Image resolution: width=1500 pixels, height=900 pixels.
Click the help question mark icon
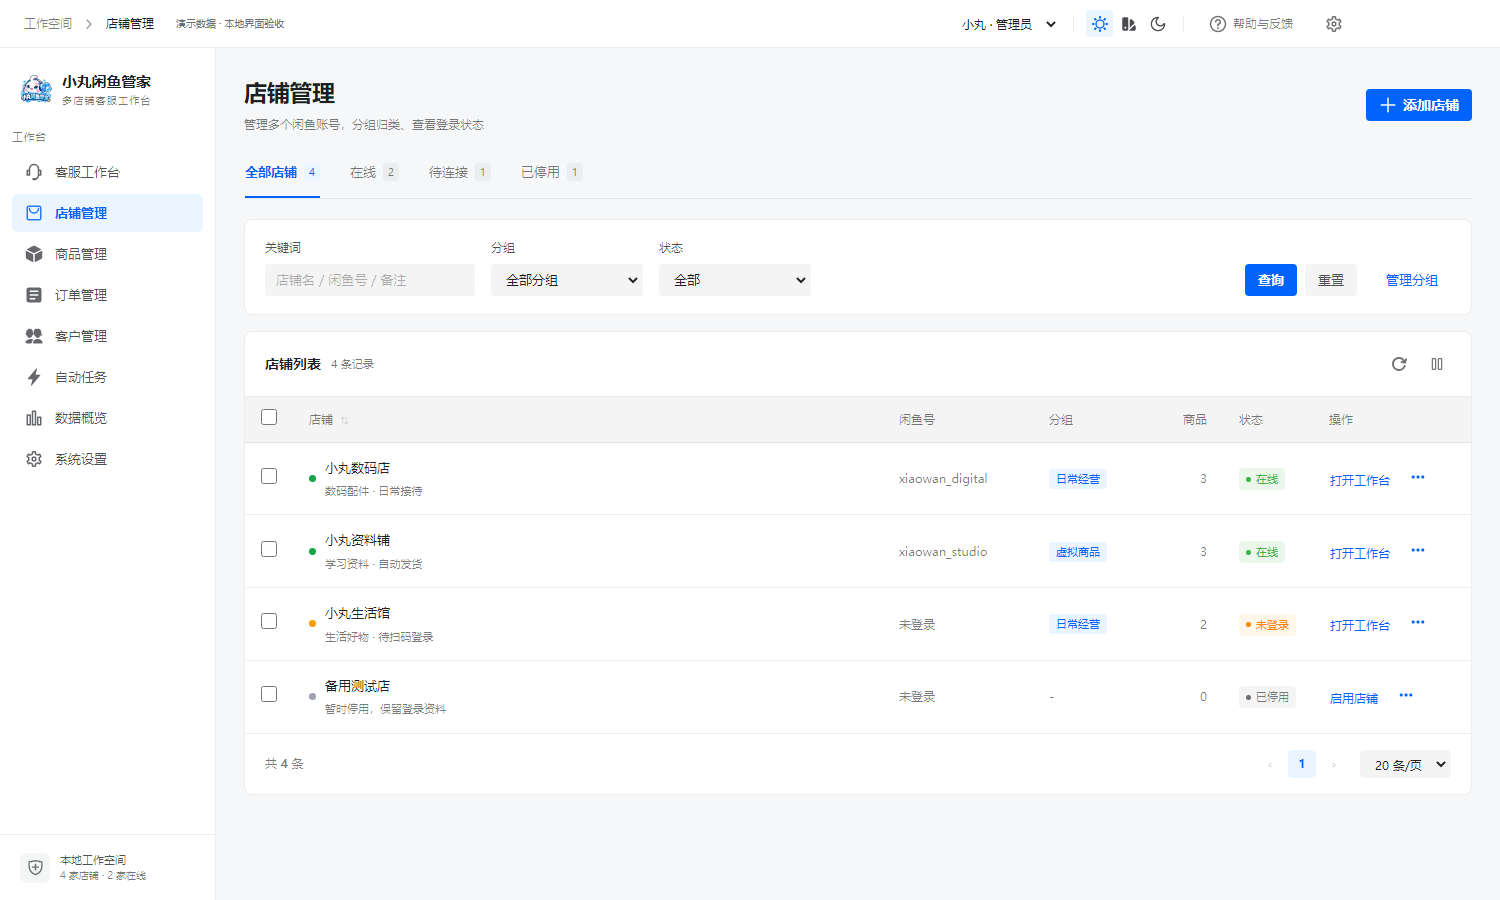pyautogui.click(x=1217, y=24)
